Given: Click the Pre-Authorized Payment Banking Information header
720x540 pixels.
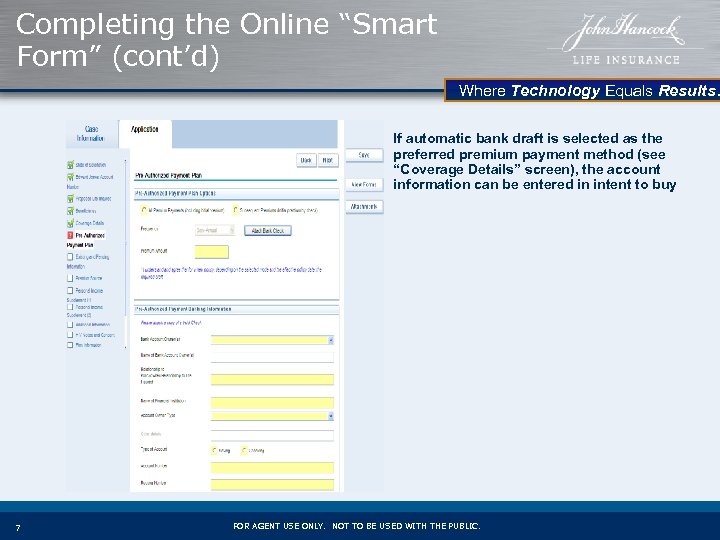Looking at the screenshot, I should click(x=236, y=309).
